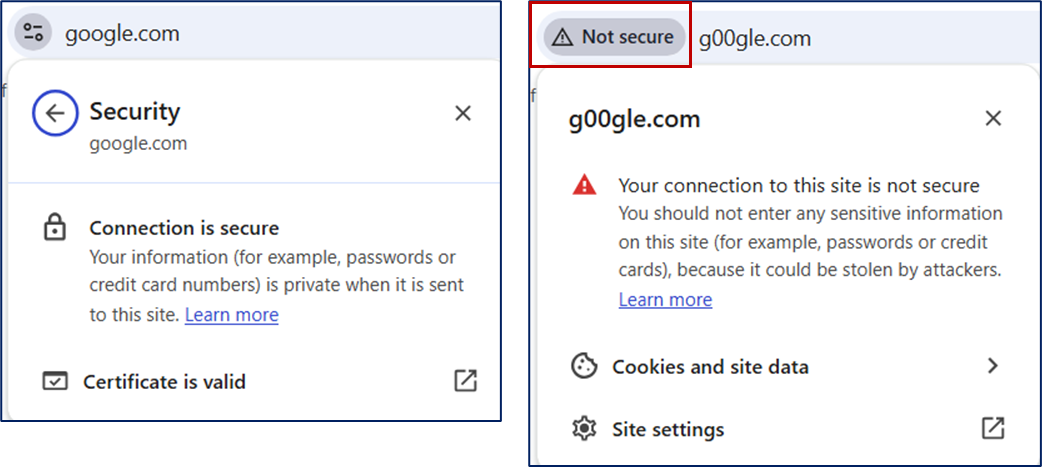Open Learn more link in secure connection panel
The height and width of the screenshot is (467, 1042).
(x=232, y=315)
